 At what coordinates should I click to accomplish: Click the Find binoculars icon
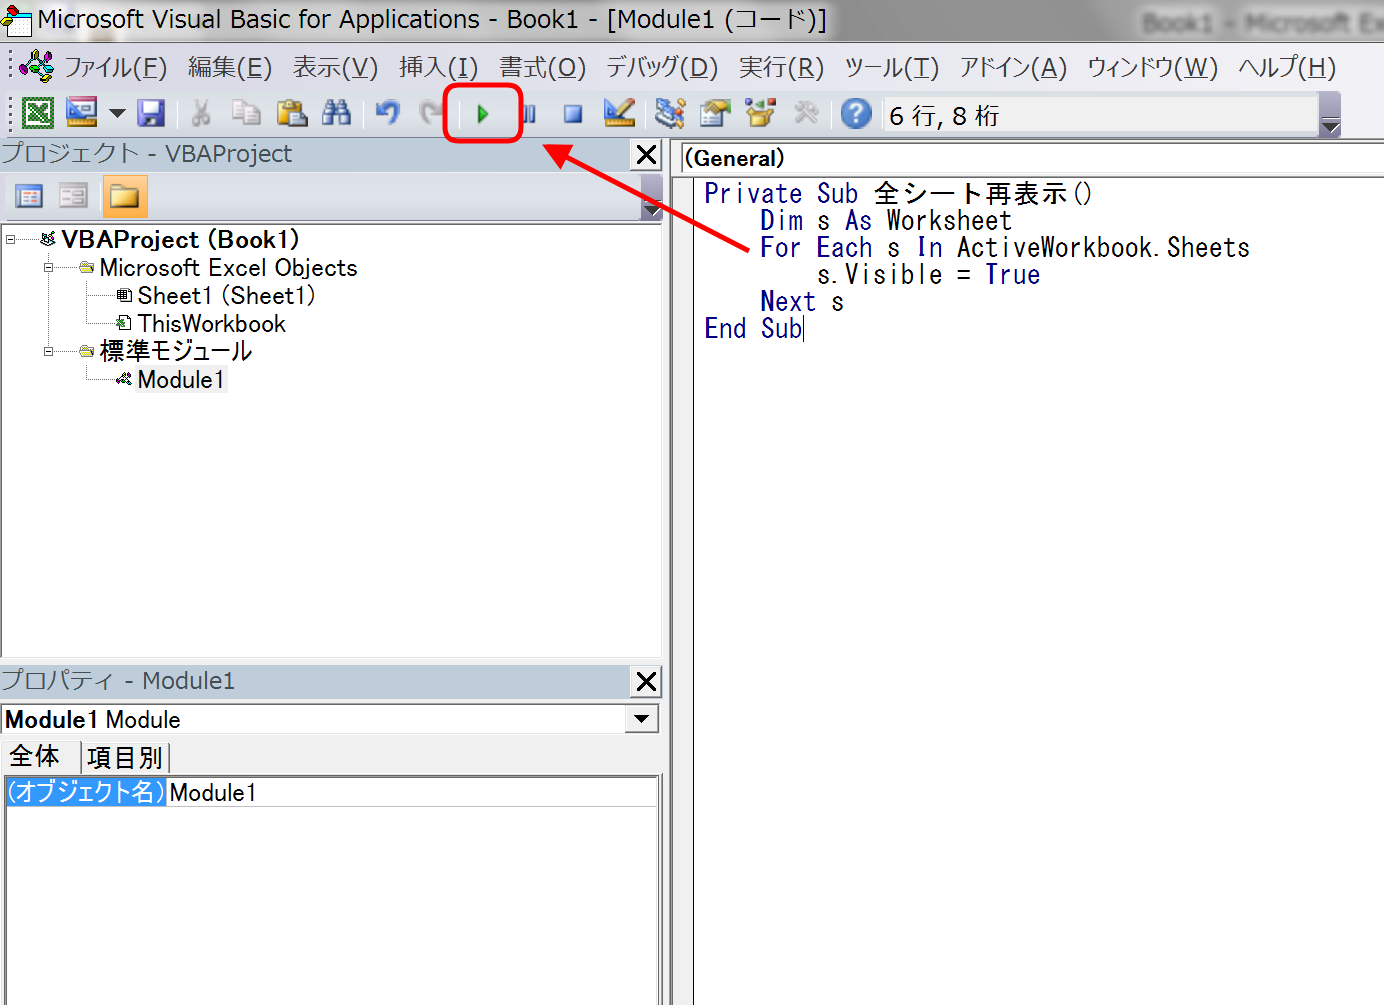point(336,114)
